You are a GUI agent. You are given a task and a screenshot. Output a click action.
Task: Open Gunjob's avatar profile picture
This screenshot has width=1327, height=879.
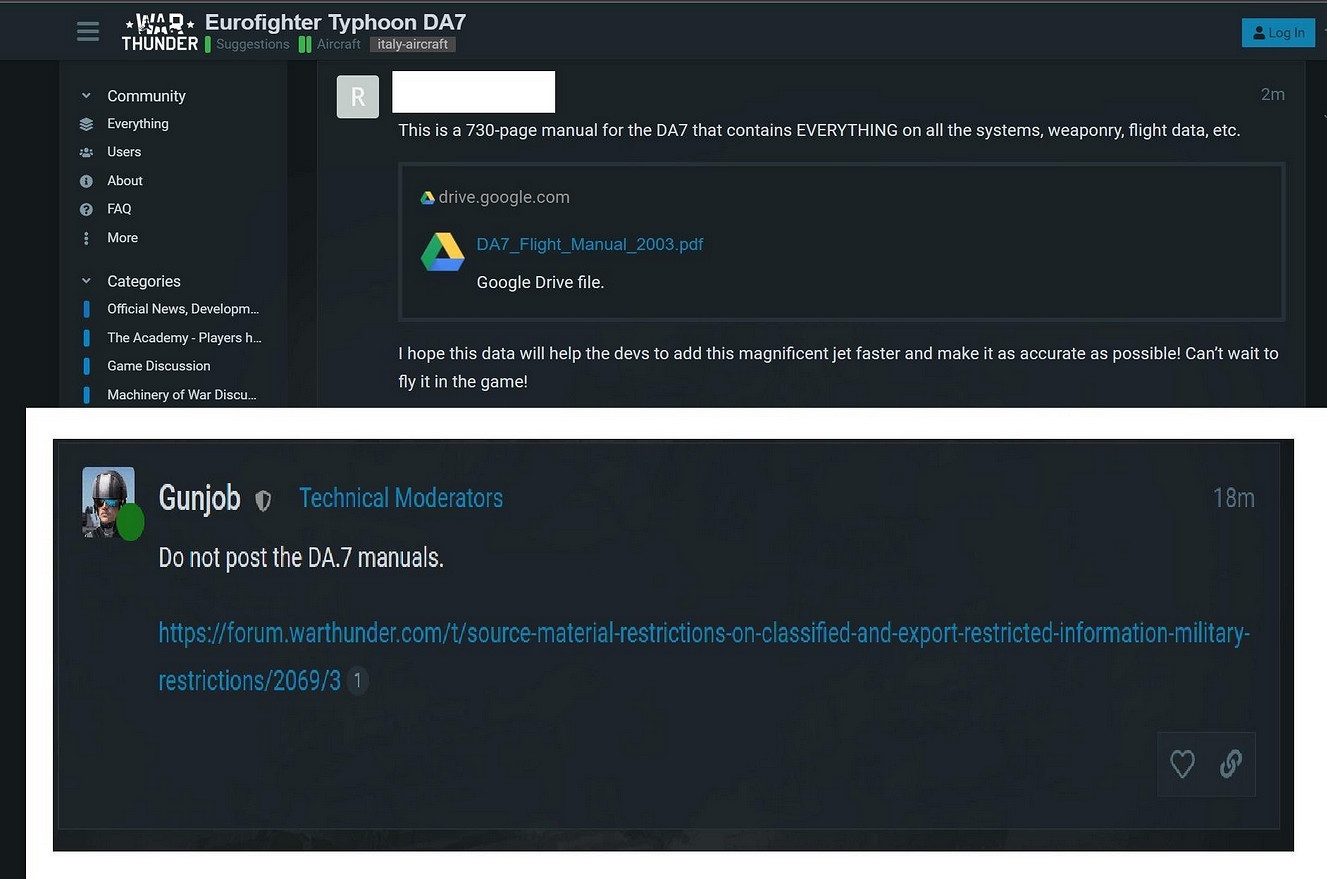tap(108, 502)
